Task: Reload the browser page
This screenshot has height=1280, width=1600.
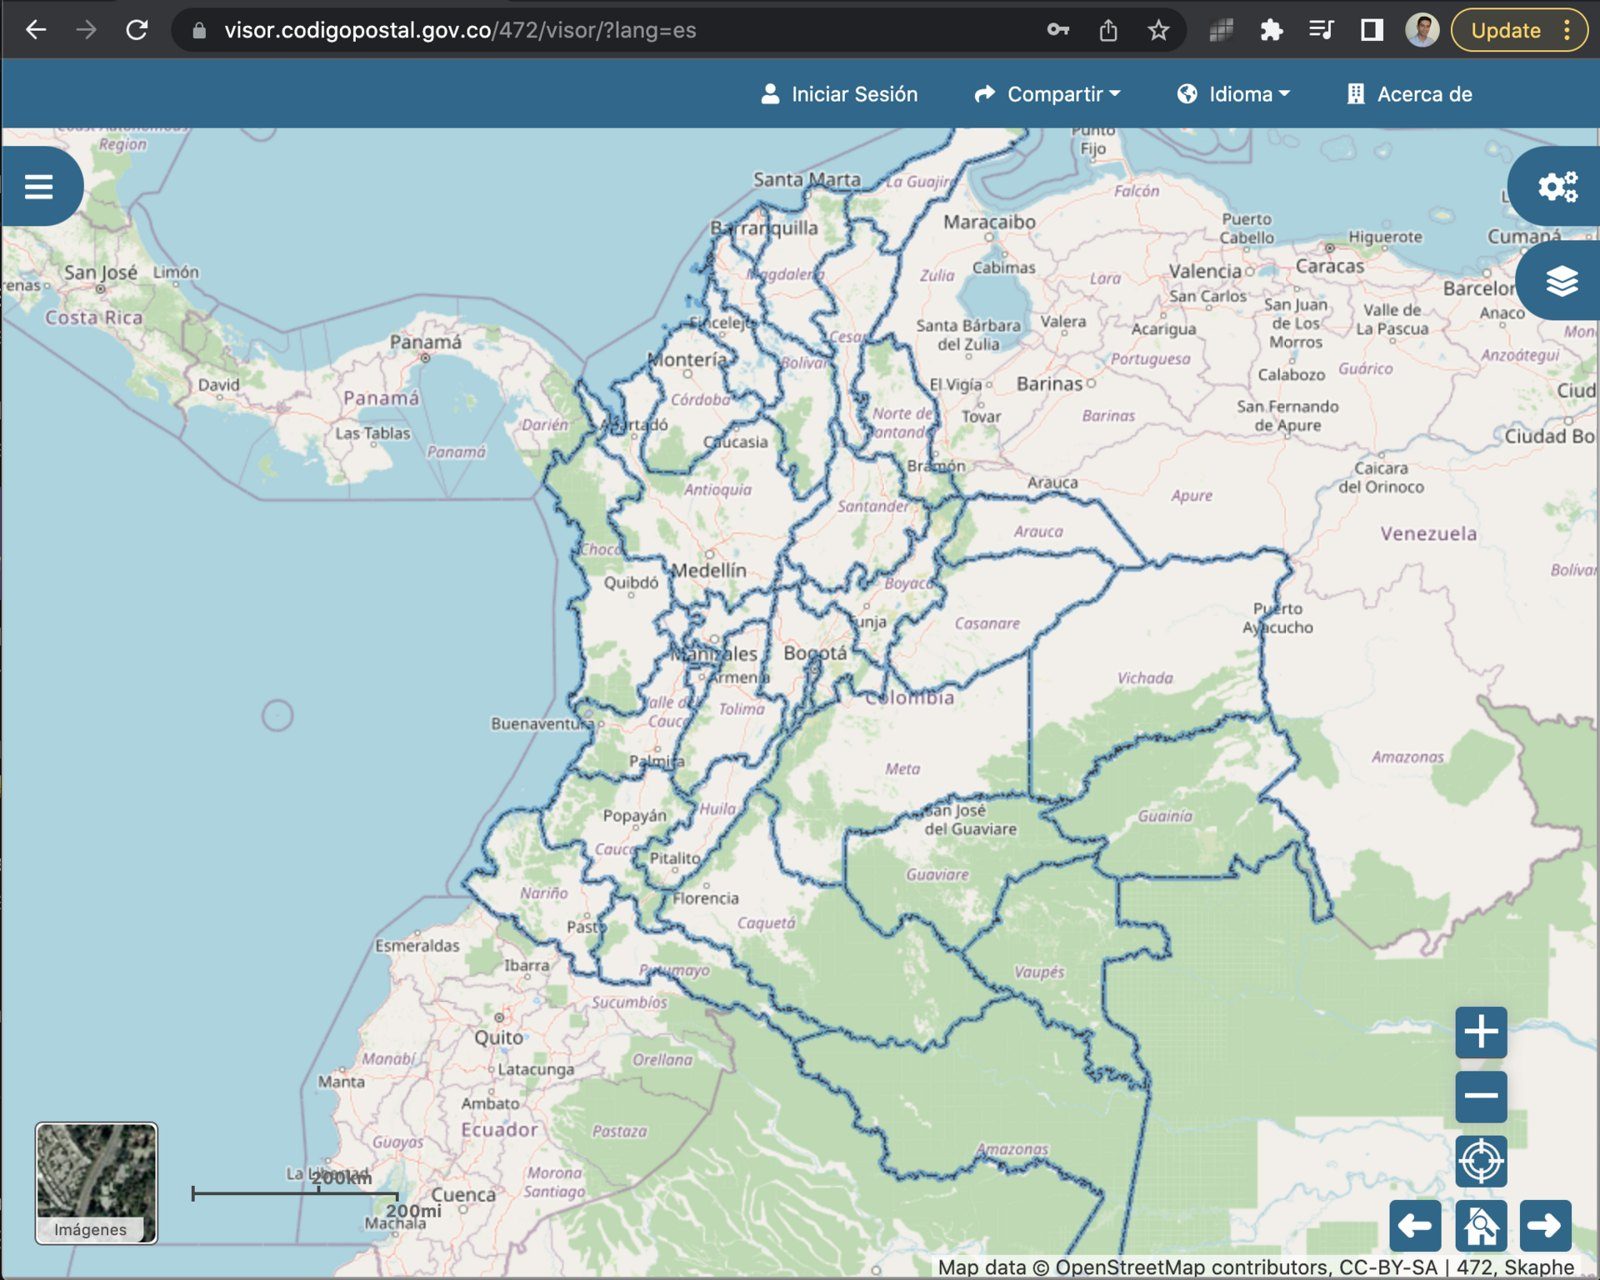Action: point(137,30)
